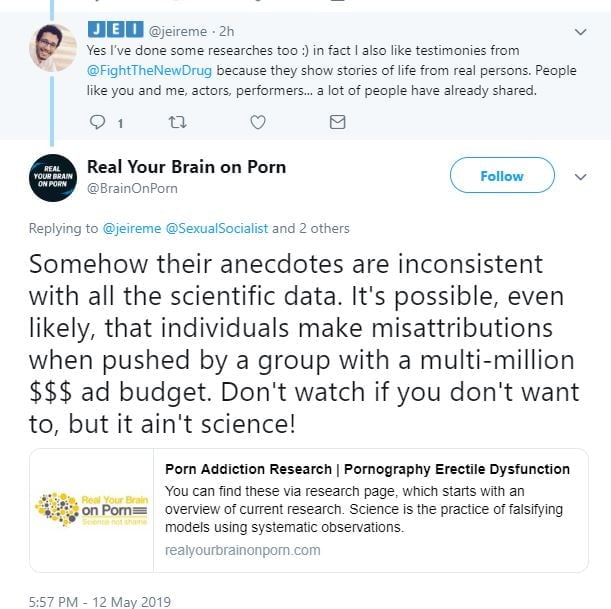Screen dimensions: 611x609
Task: Visit the realyourbrainonporn.com domain link
Action: (x=242, y=550)
